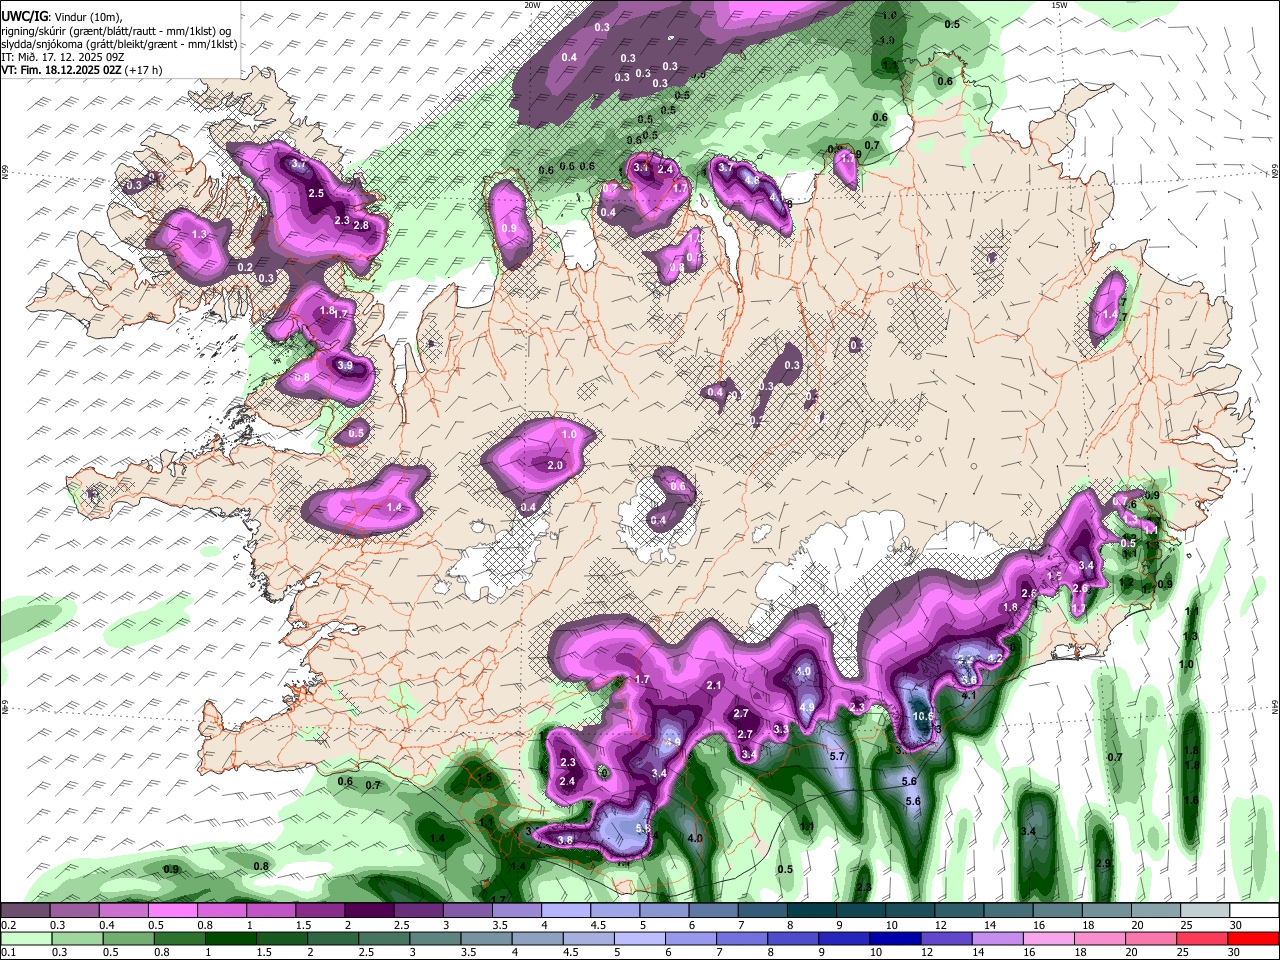
Task: Select the '5.8' value in the blue southwest patch
Action: coord(643,829)
